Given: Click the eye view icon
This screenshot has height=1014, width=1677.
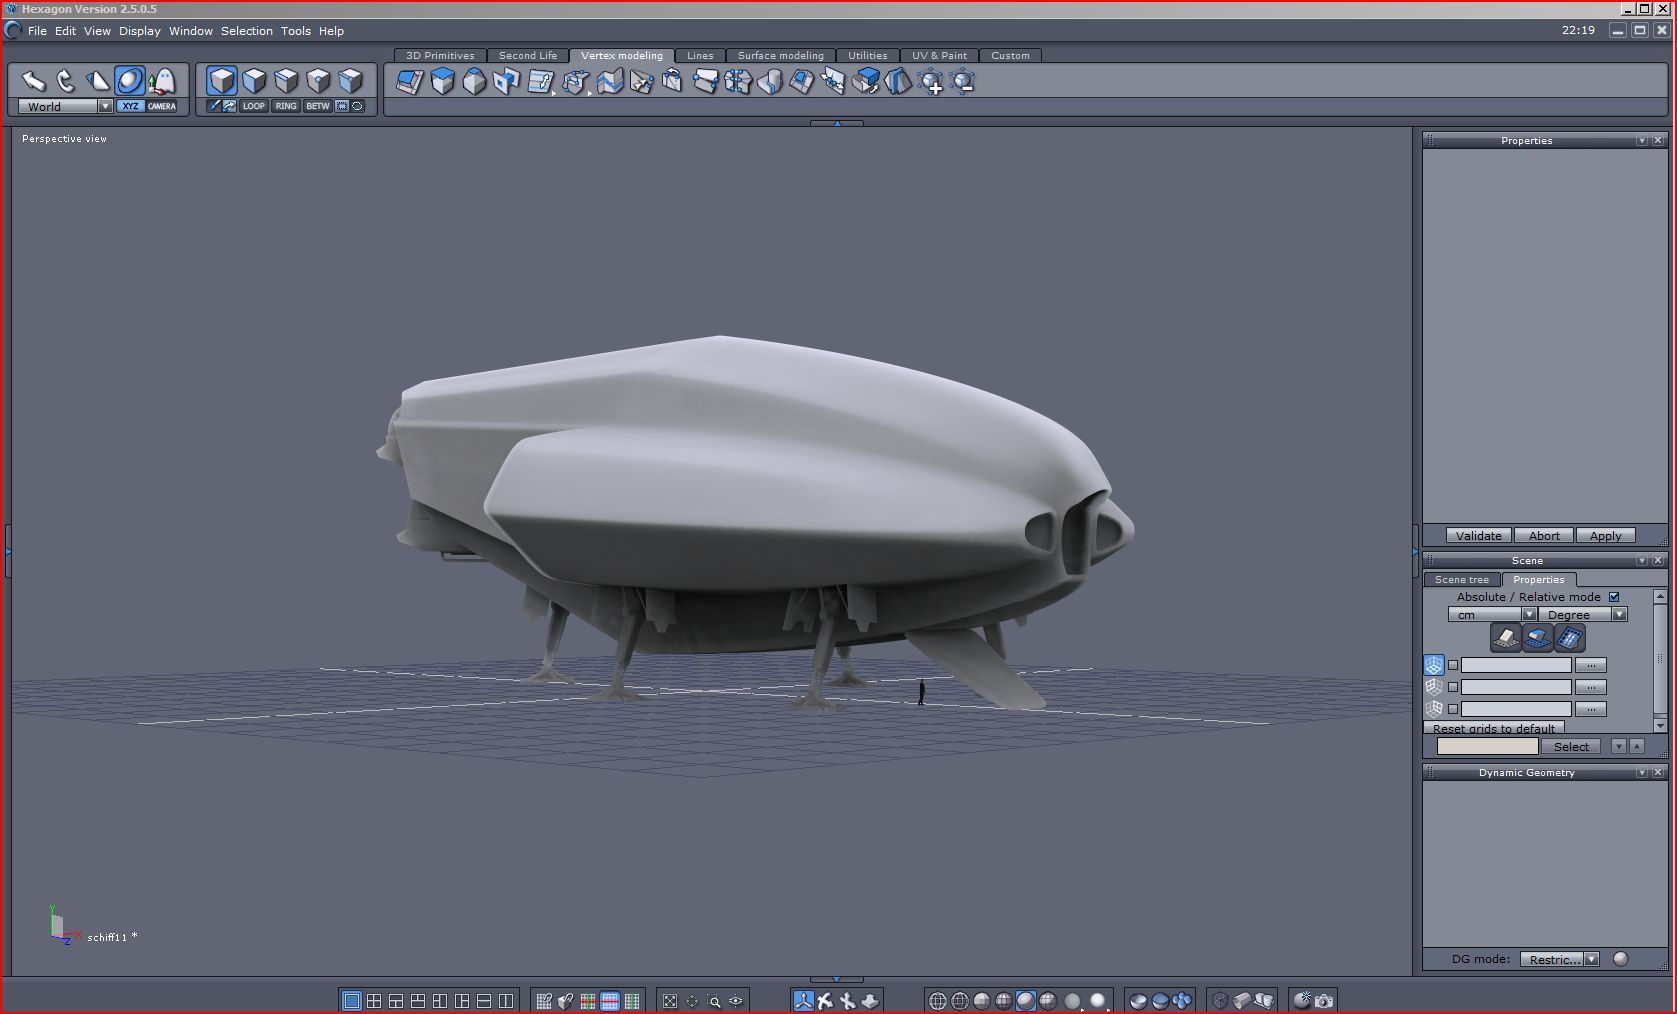Looking at the screenshot, I should (x=736, y=1000).
